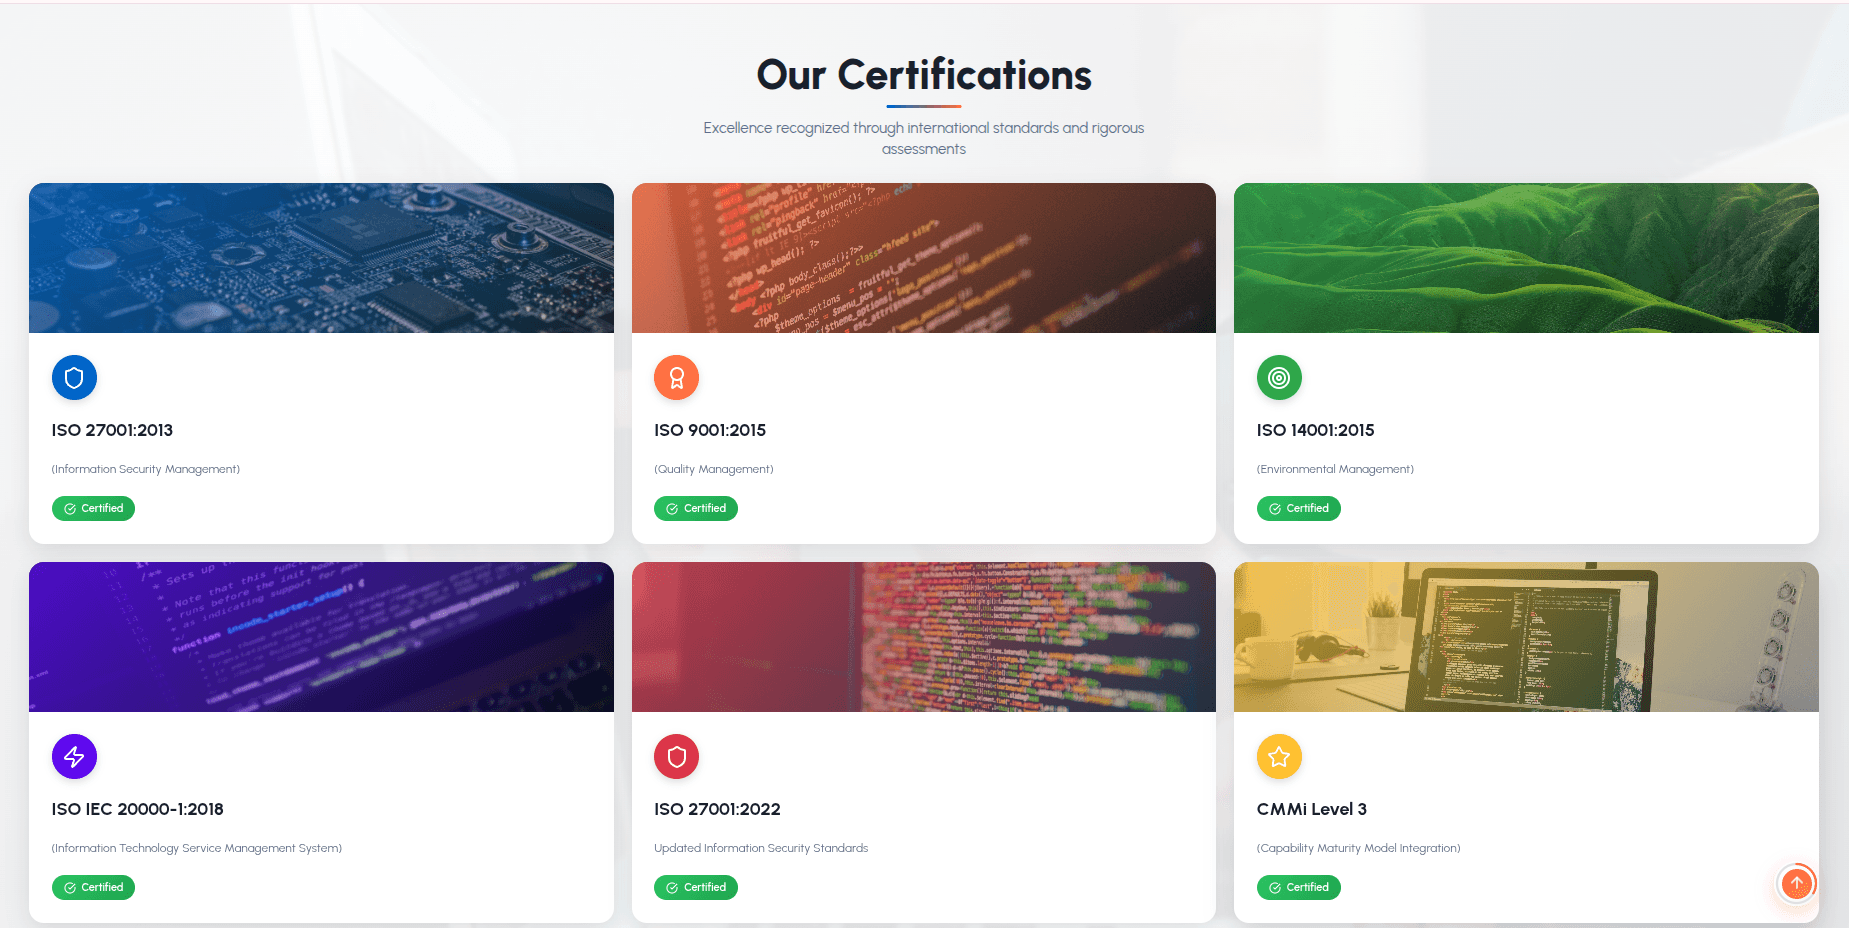This screenshot has width=1849, height=928.
Task: Click the Certified badge under CMMi Level 3
Action: coord(1298,887)
